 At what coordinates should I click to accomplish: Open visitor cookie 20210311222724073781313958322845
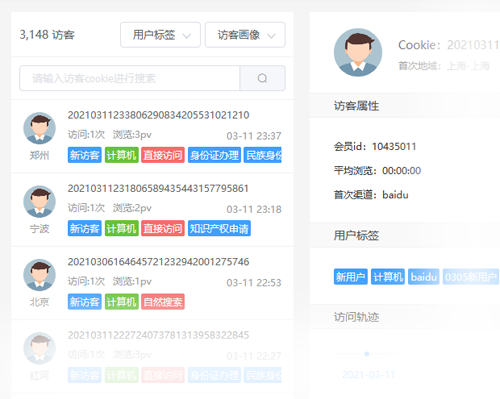click(158, 335)
